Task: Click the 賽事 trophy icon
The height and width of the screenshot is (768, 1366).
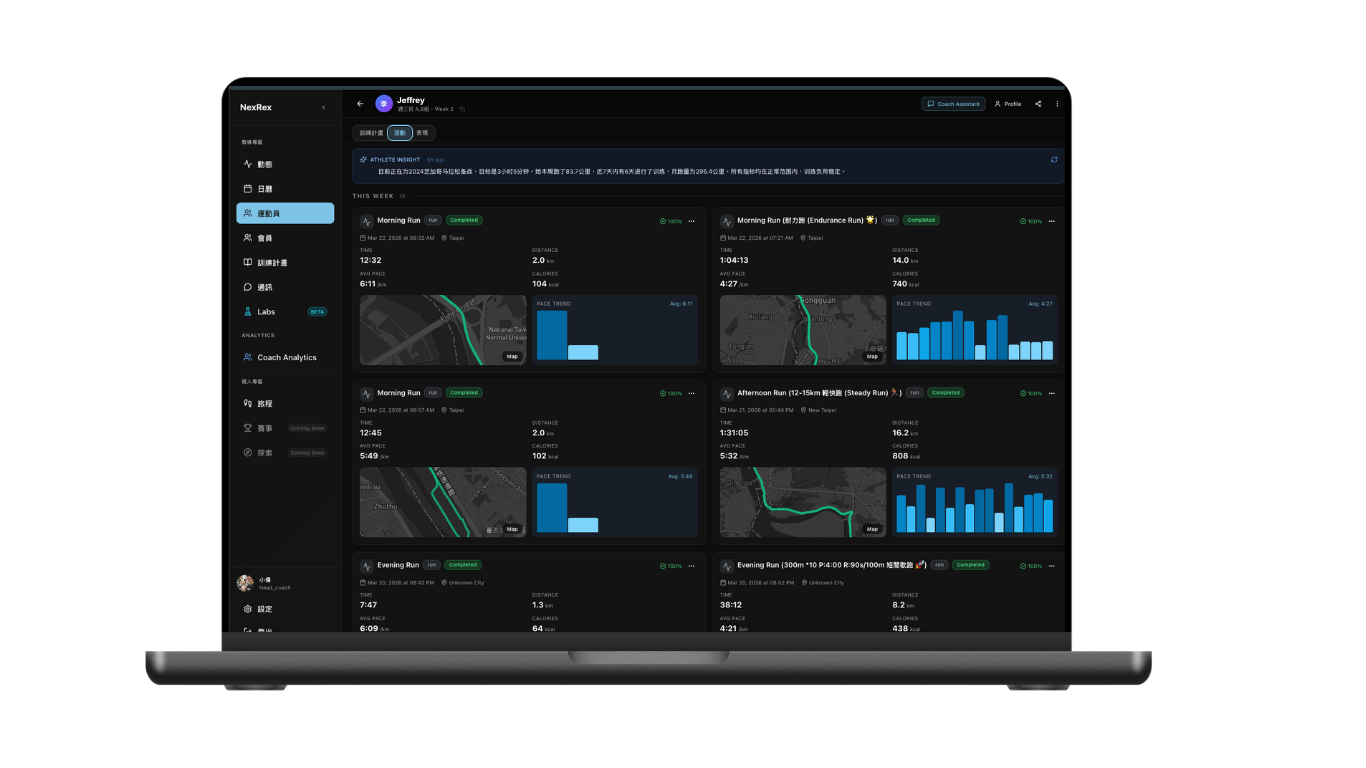Action: 248,428
